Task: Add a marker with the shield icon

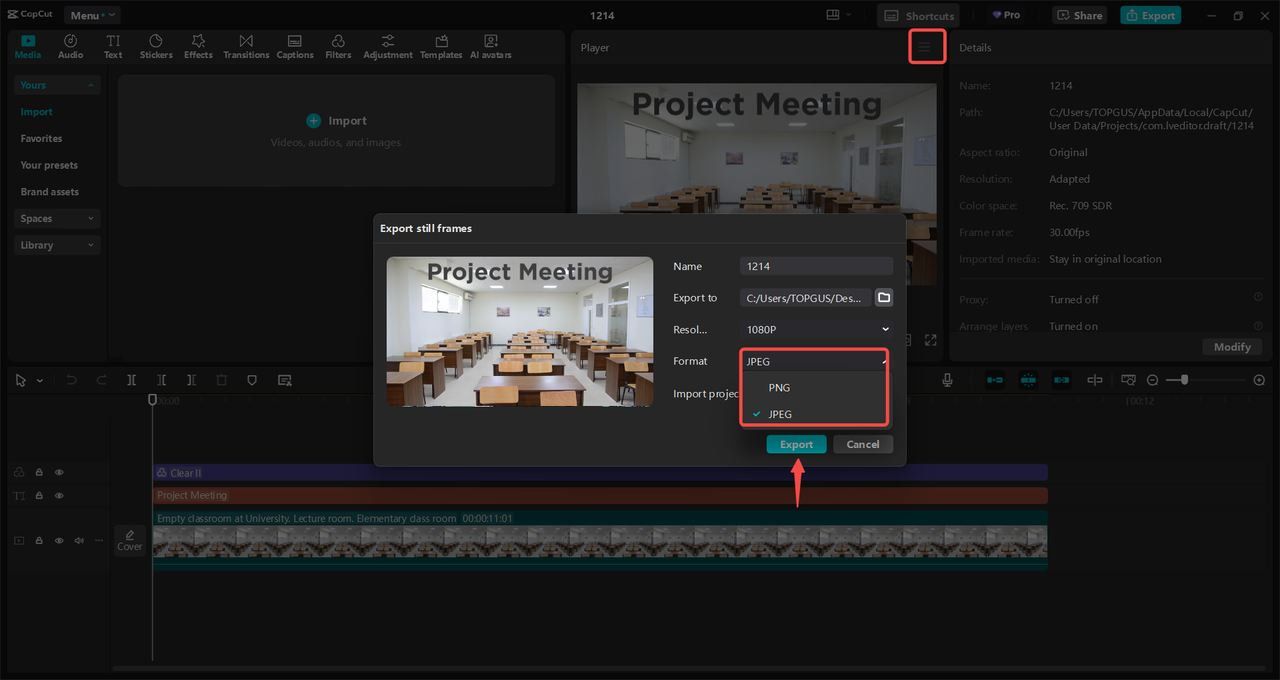Action: 252,380
